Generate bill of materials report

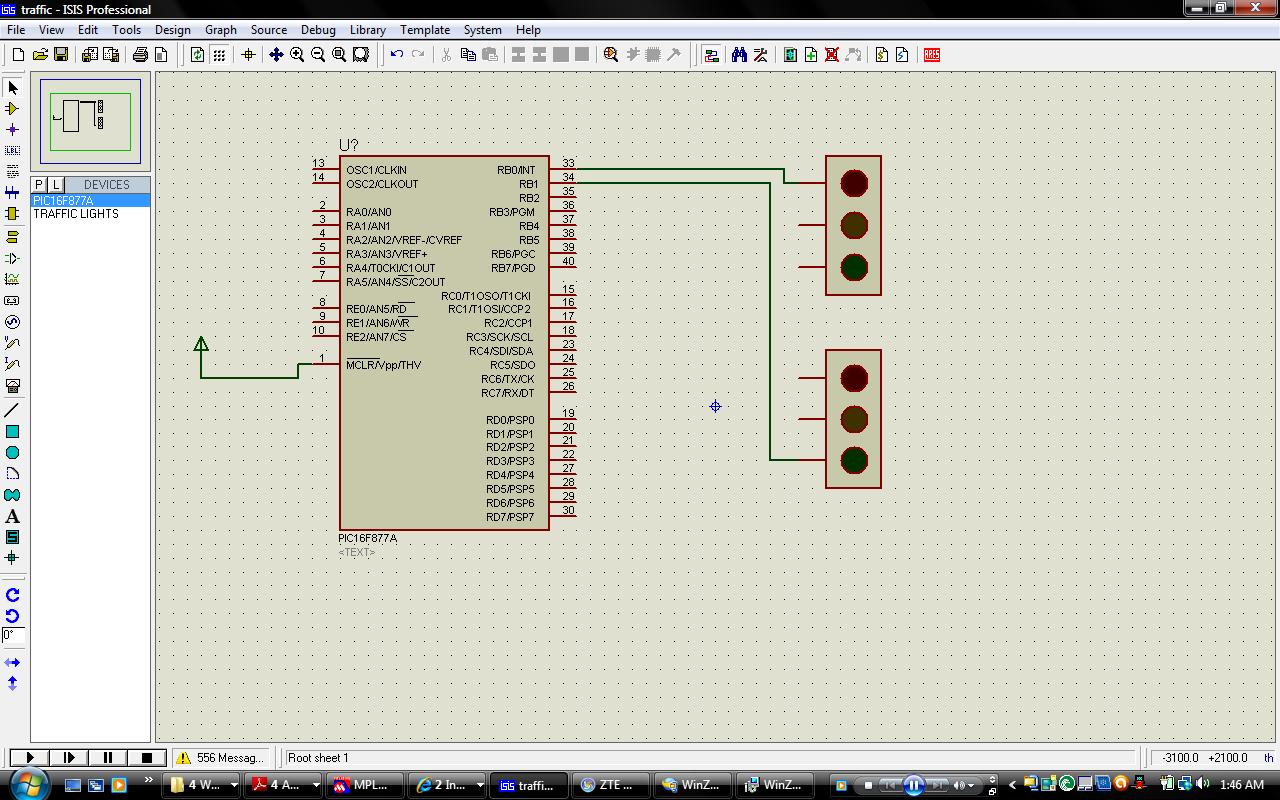point(881,55)
